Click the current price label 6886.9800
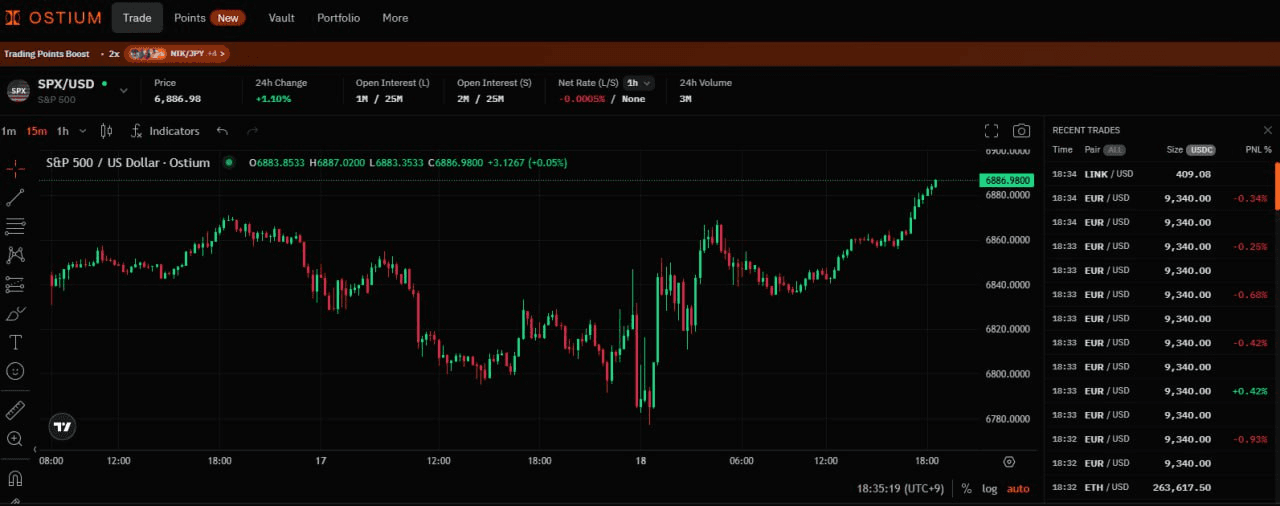1280x506 pixels. pos(1008,180)
